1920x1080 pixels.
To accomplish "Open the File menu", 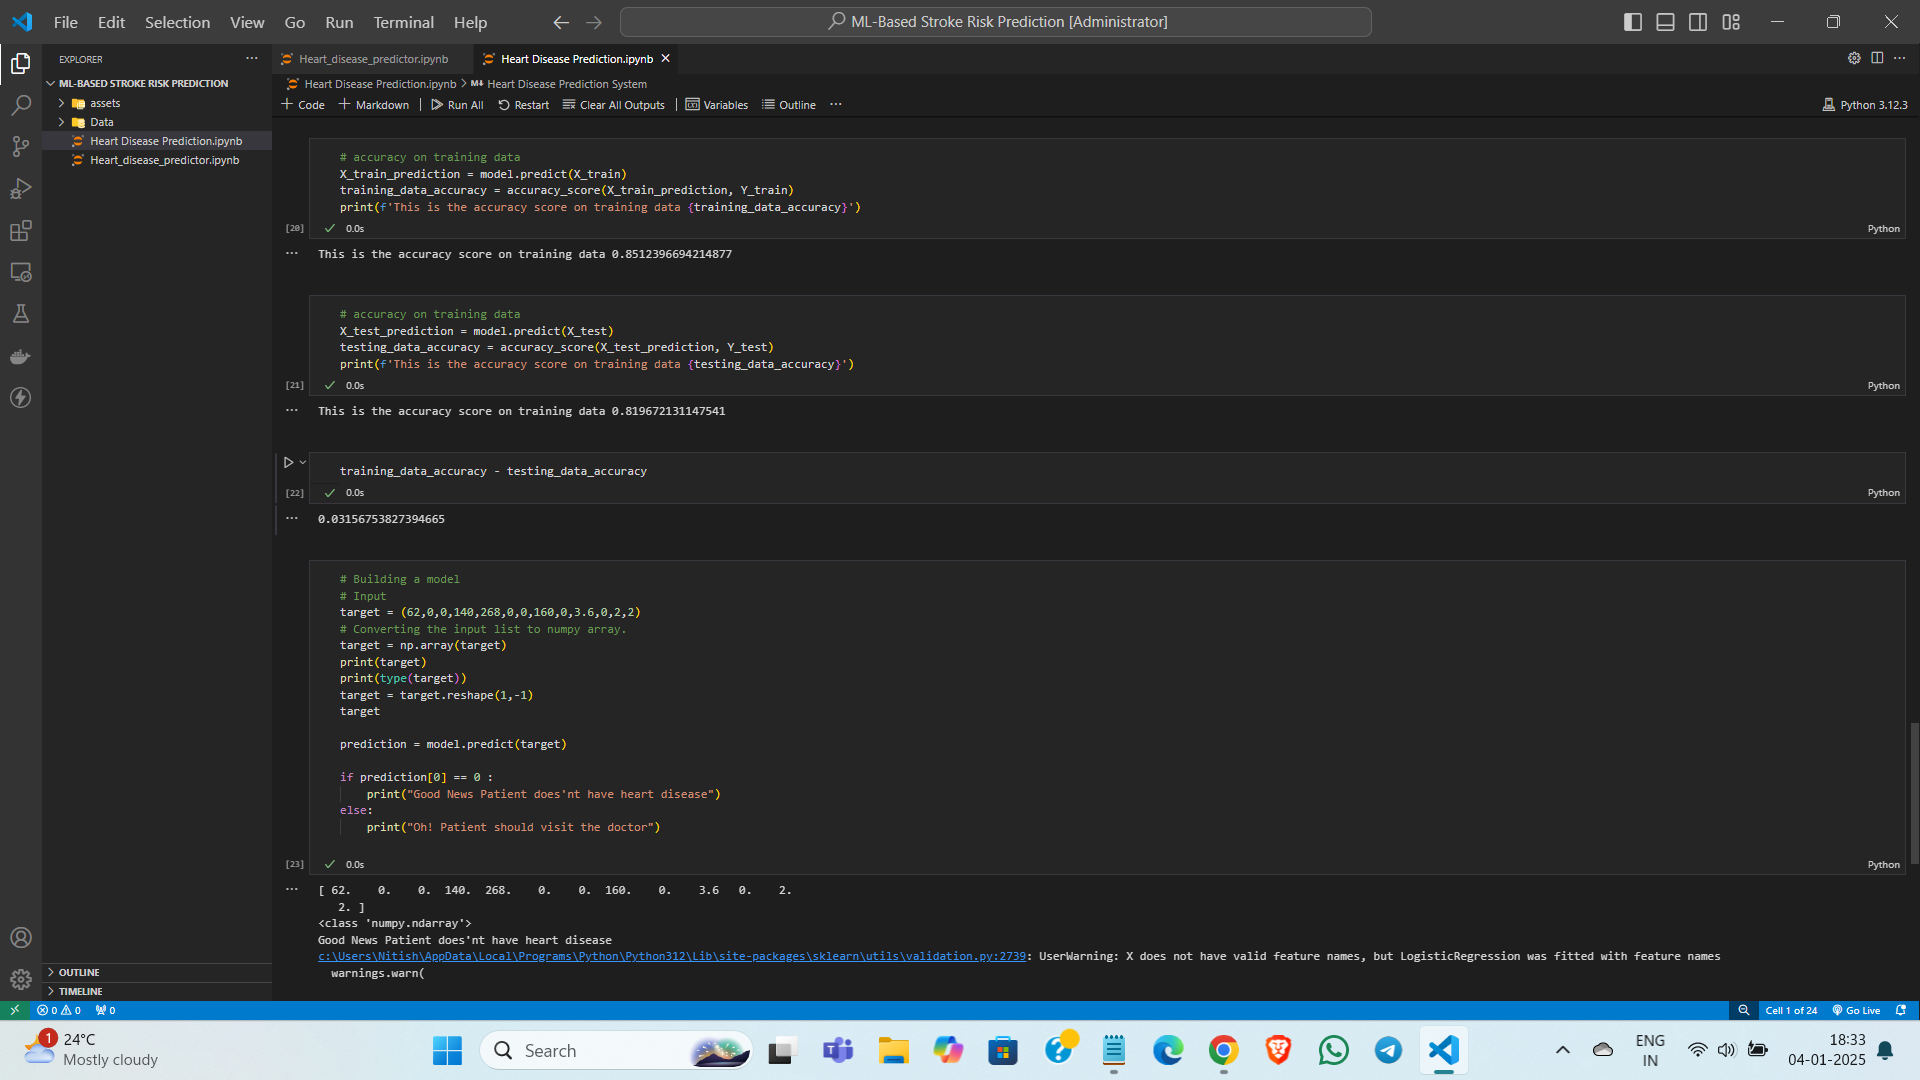I will tap(66, 22).
